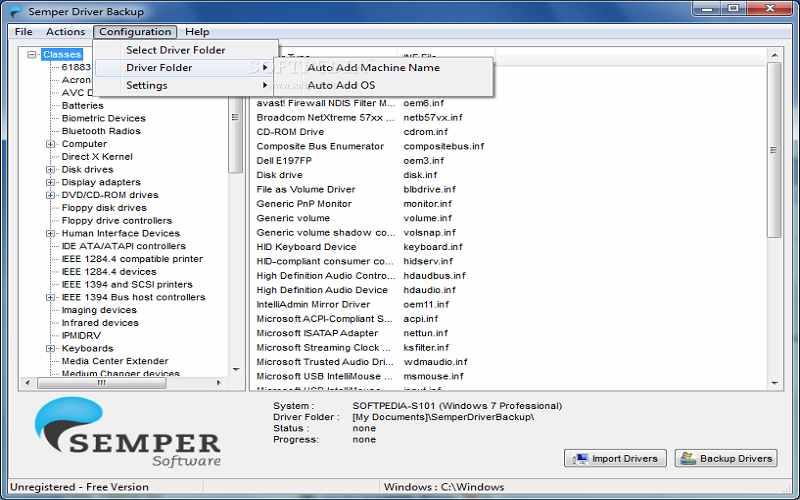Select the CD-ROM Drive row
This screenshot has width=800, height=500.
290,132
